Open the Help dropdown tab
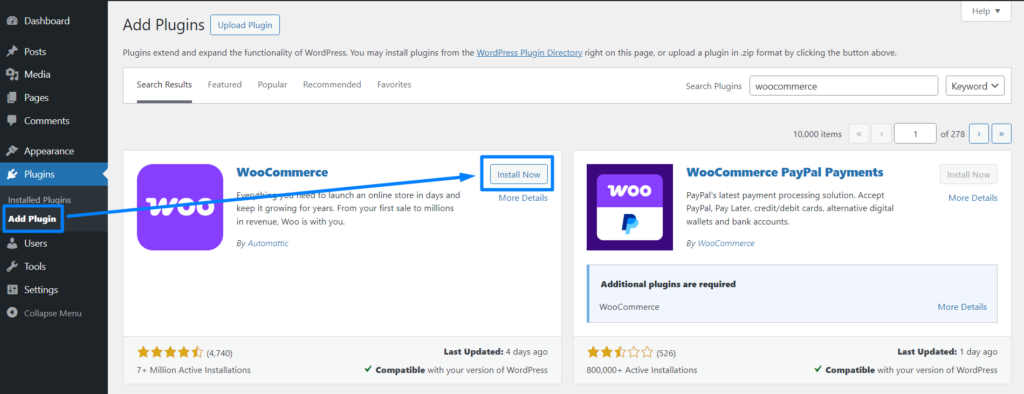This screenshot has height=394, width=1024. coord(986,11)
